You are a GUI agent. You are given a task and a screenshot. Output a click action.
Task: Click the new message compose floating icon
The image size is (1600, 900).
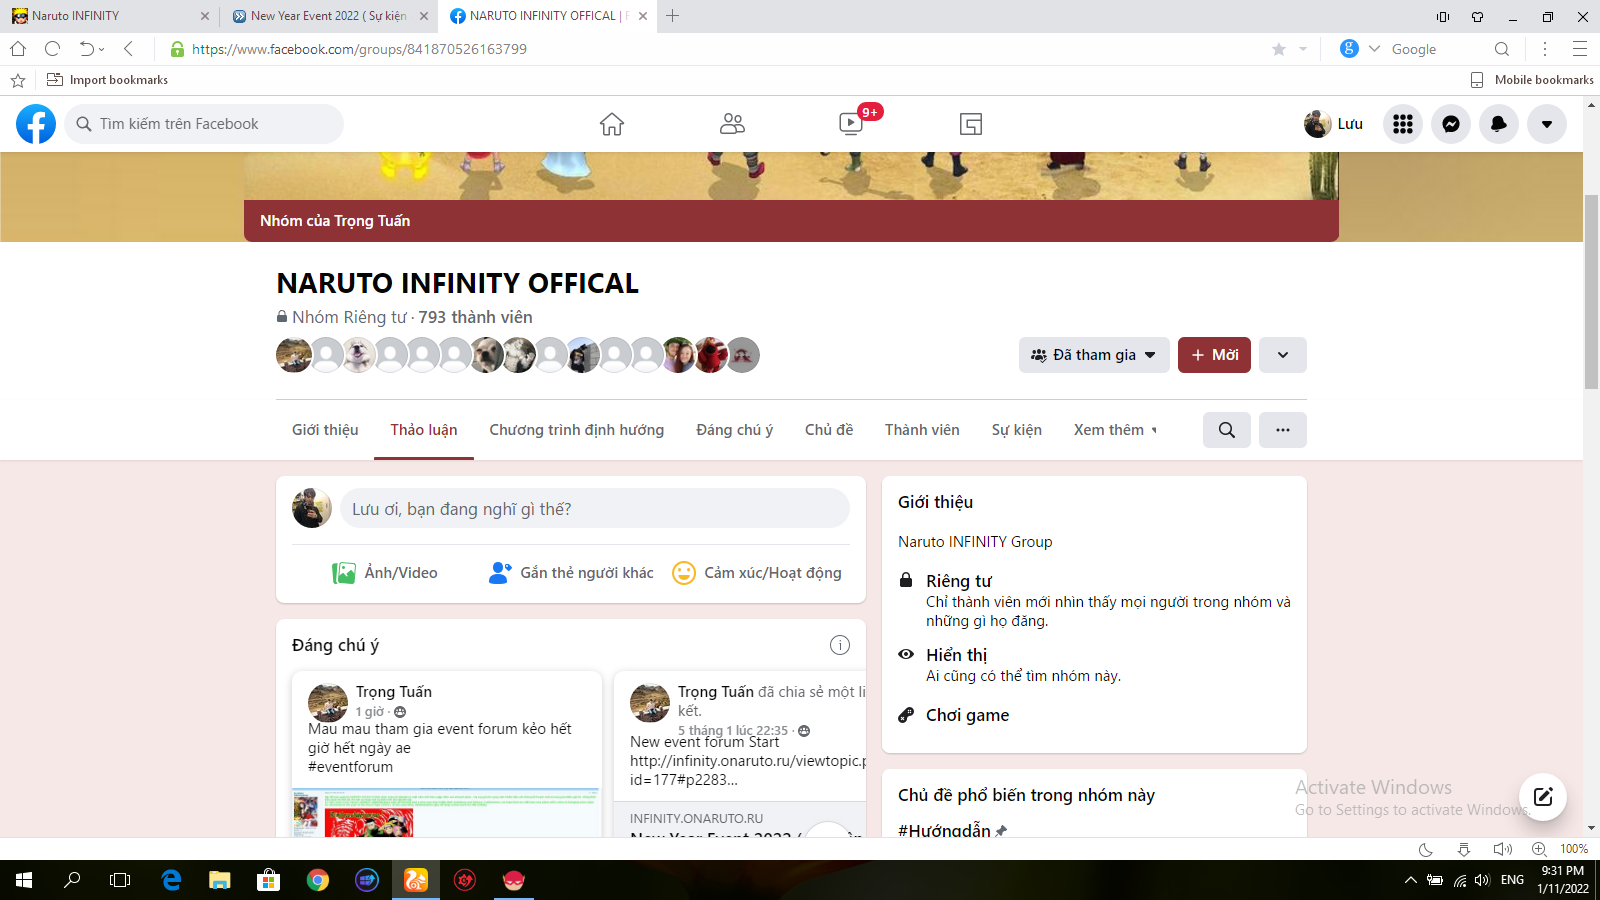pyautogui.click(x=1543, y=797)
